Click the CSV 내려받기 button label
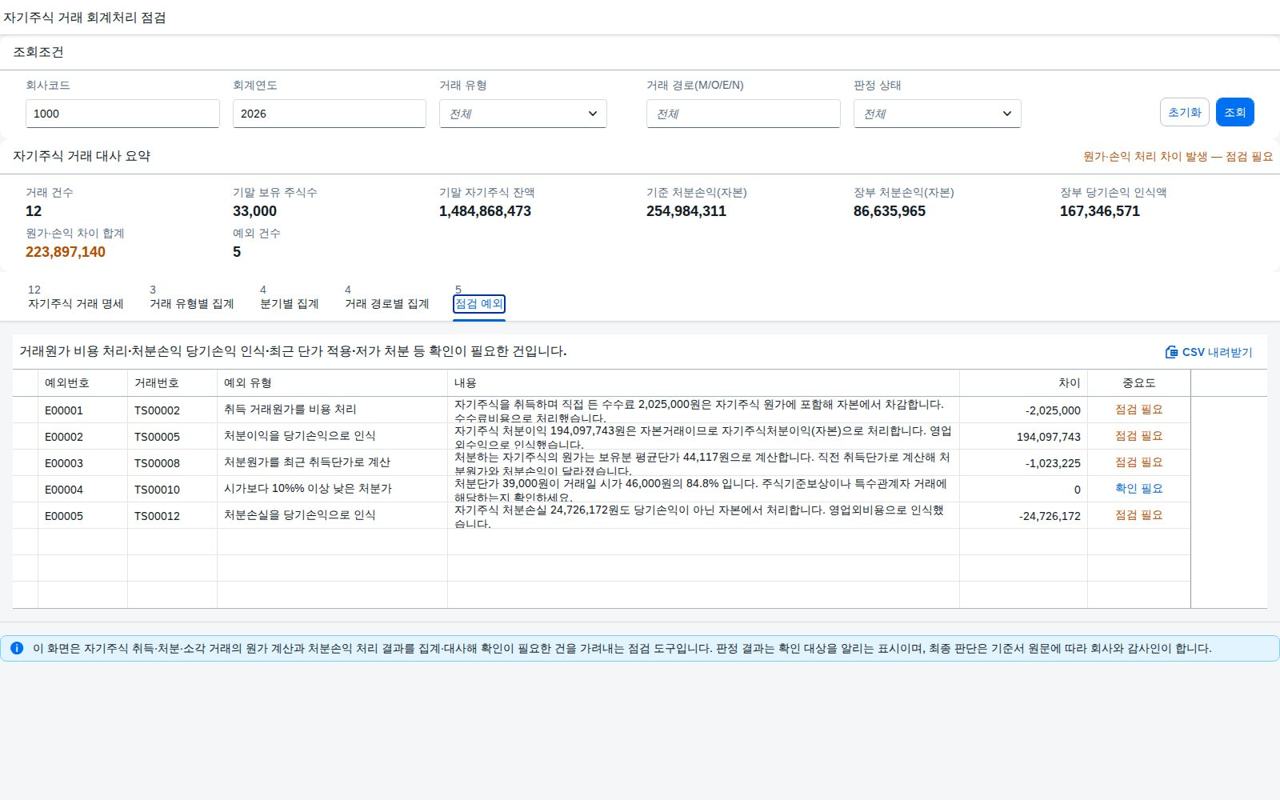The image size is (1280, 800). click(1217, 352)
